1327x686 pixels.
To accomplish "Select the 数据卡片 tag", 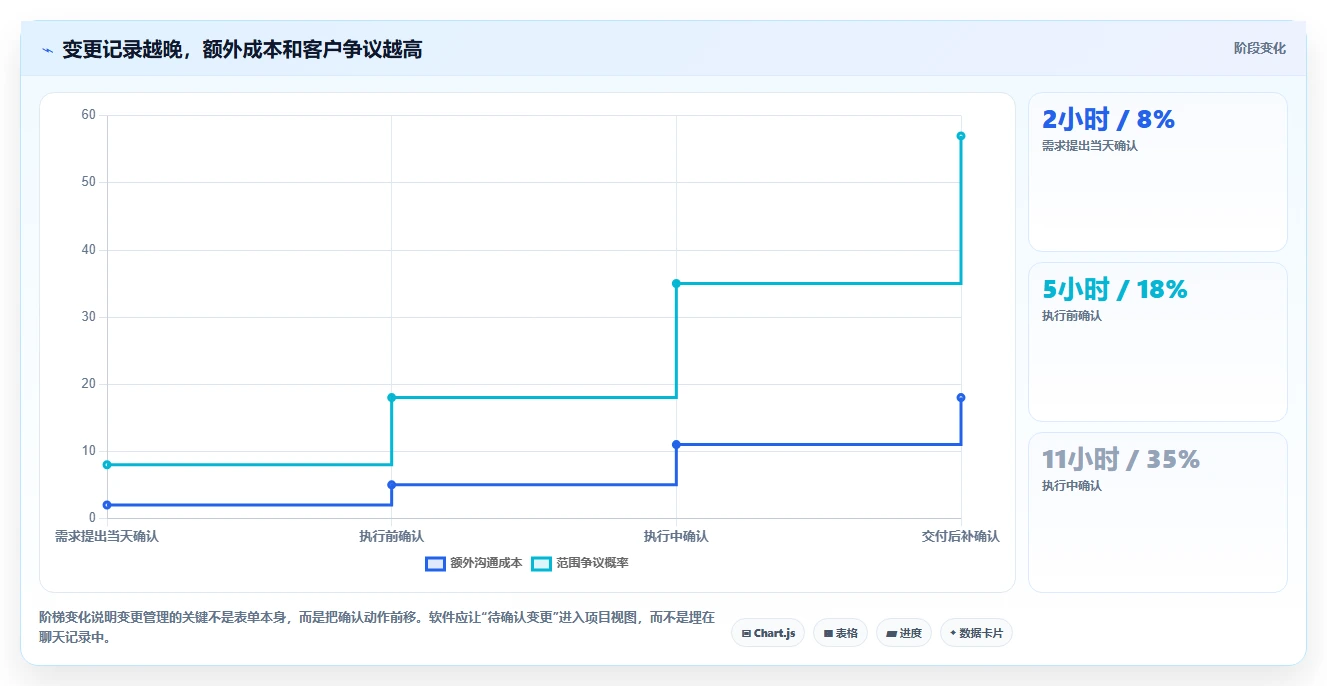I will pos(976,633).
